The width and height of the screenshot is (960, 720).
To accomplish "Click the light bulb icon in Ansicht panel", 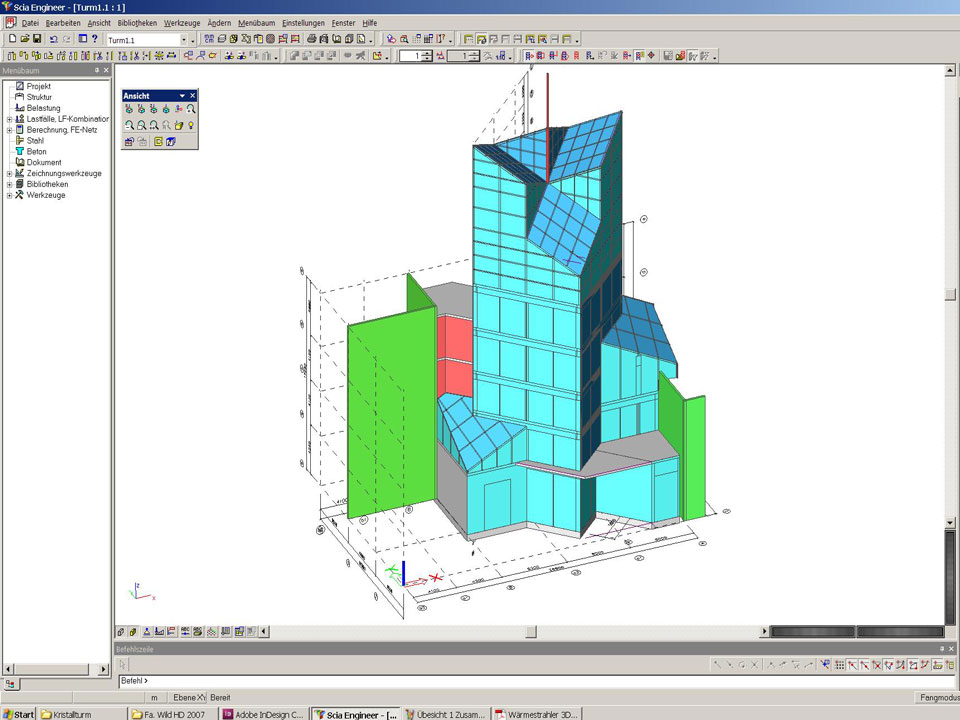I will click(x=190, y=125).
